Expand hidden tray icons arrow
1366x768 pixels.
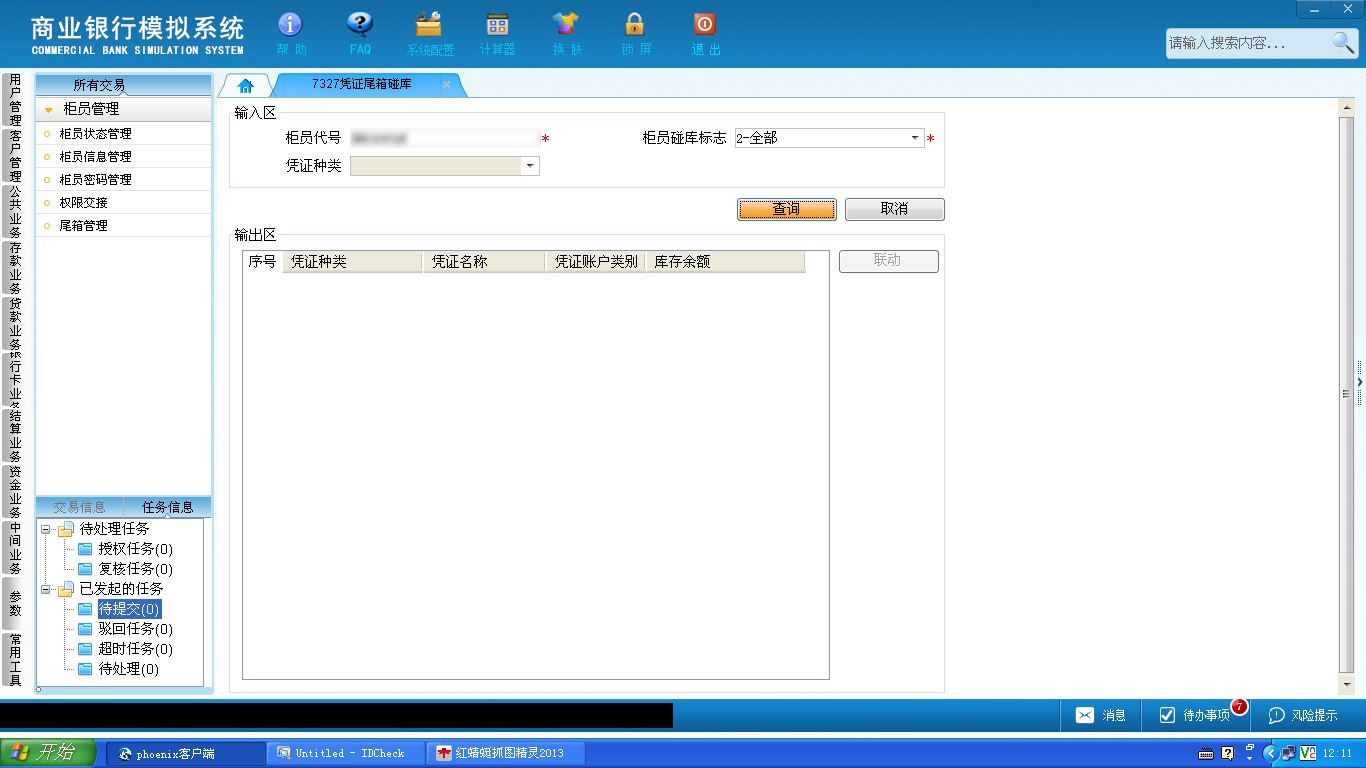(1271, 753)
